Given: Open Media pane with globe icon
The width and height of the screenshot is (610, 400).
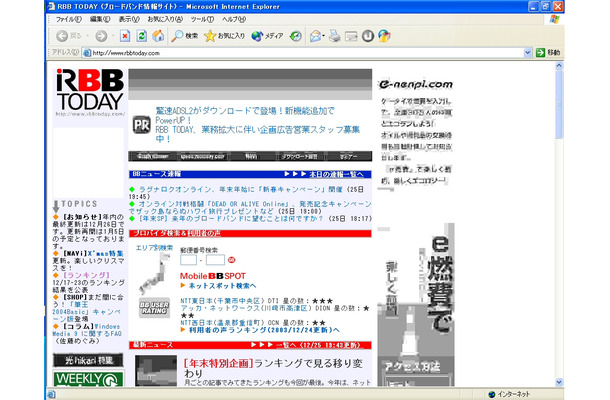Looking at the screenshot, I should pyautogui.click(x=267, y=36).
